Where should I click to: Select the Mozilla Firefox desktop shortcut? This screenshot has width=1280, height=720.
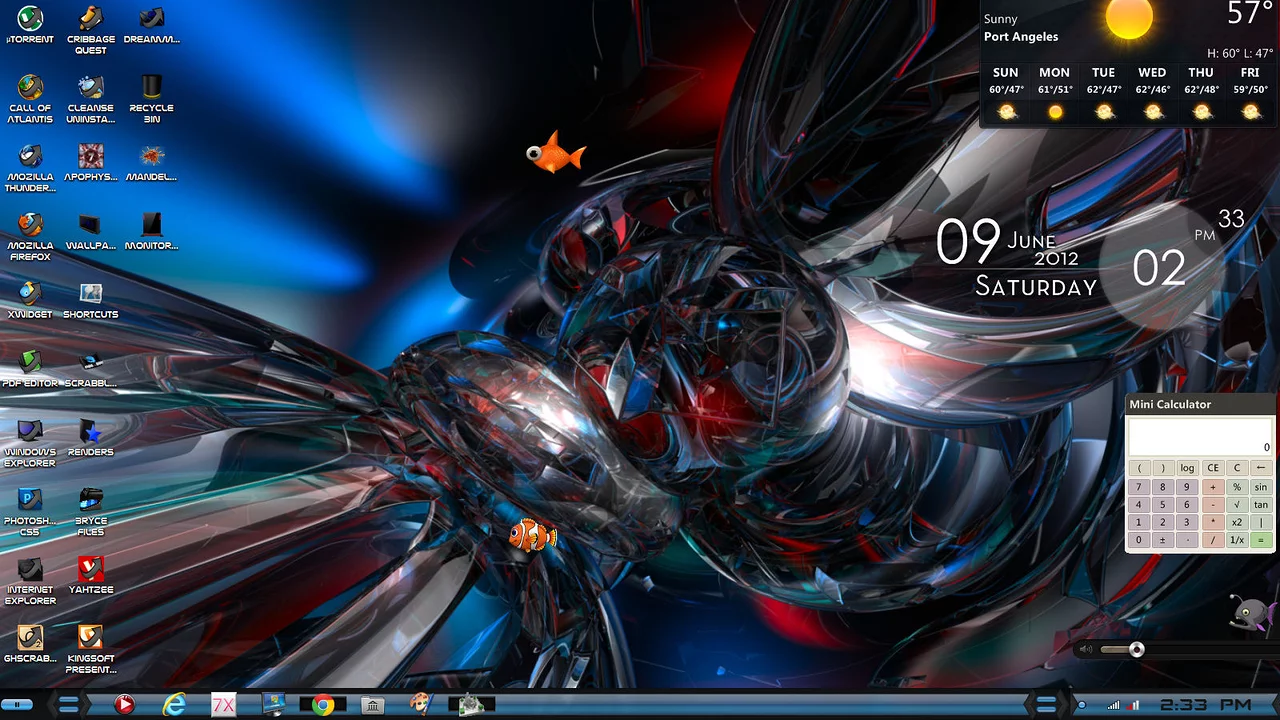[x=30, y=225]
